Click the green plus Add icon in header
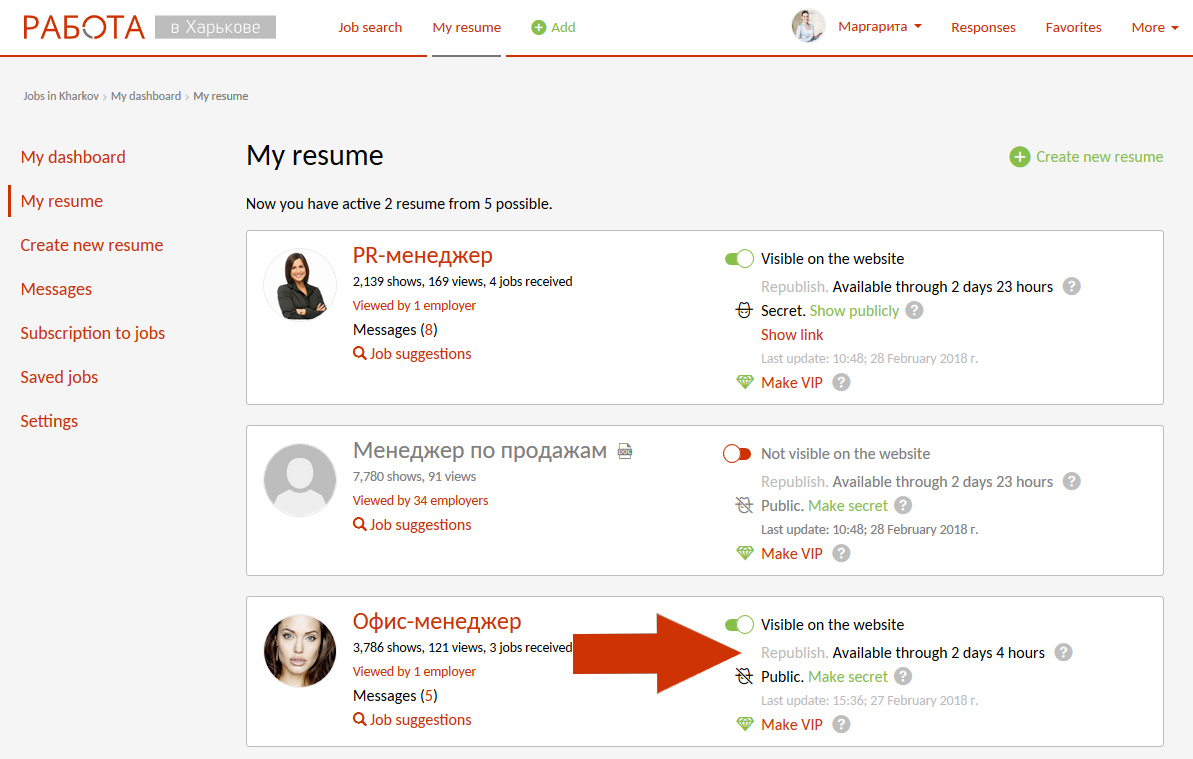 [x=539, y=27]
